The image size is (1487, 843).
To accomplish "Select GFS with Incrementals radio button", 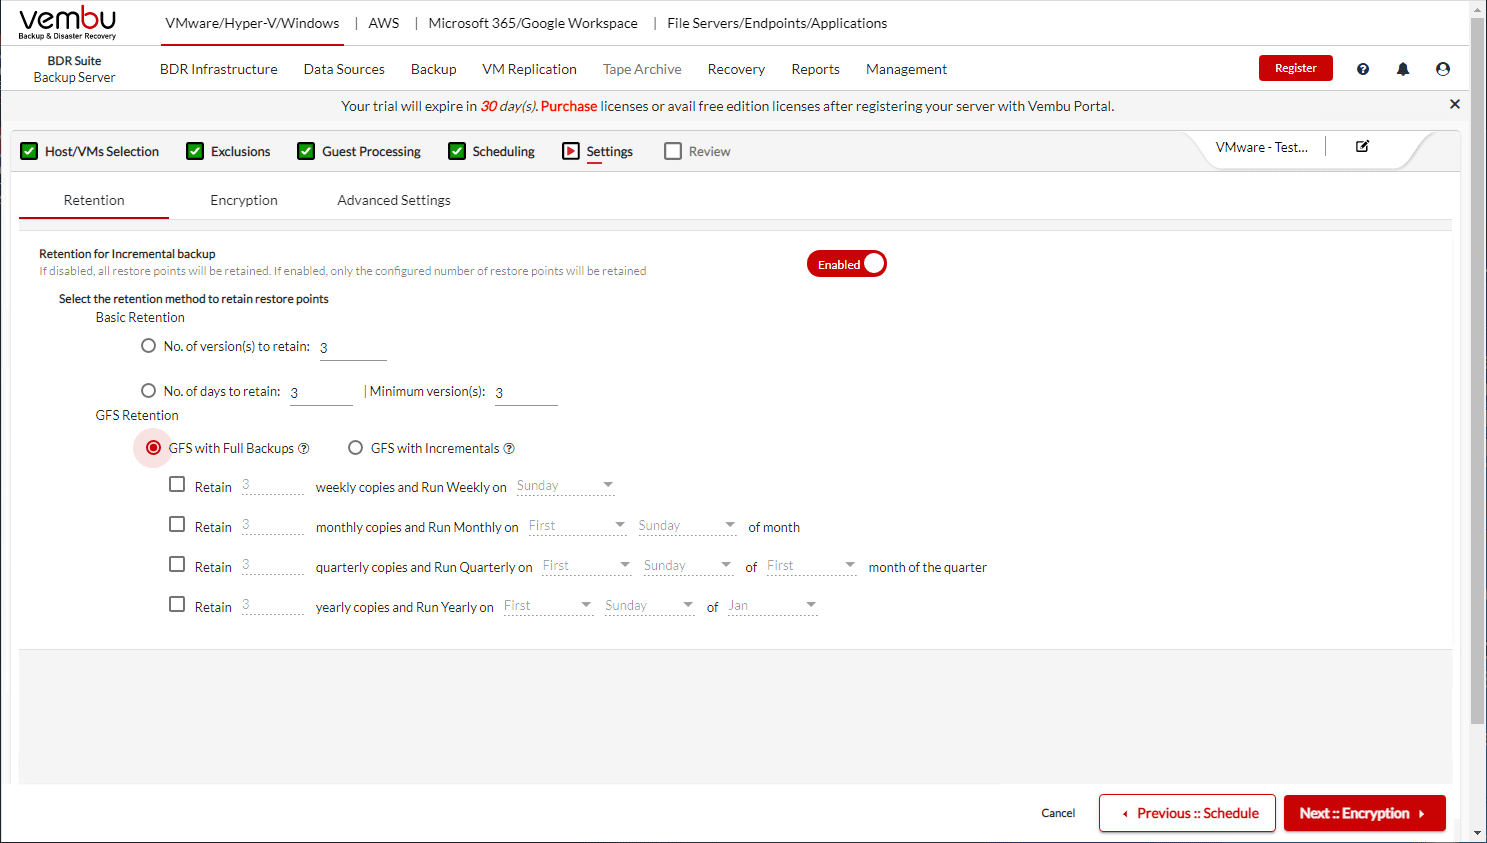I will point(355,448).
